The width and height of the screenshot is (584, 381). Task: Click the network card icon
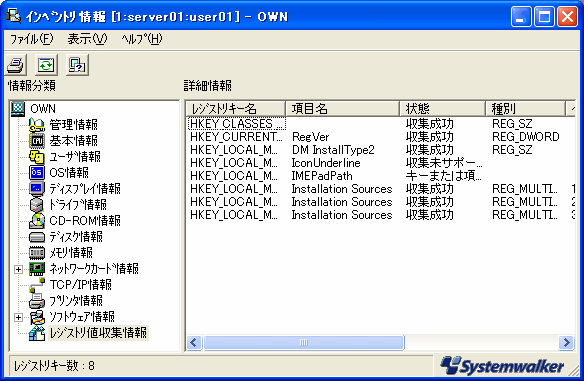tap(36, 269)
